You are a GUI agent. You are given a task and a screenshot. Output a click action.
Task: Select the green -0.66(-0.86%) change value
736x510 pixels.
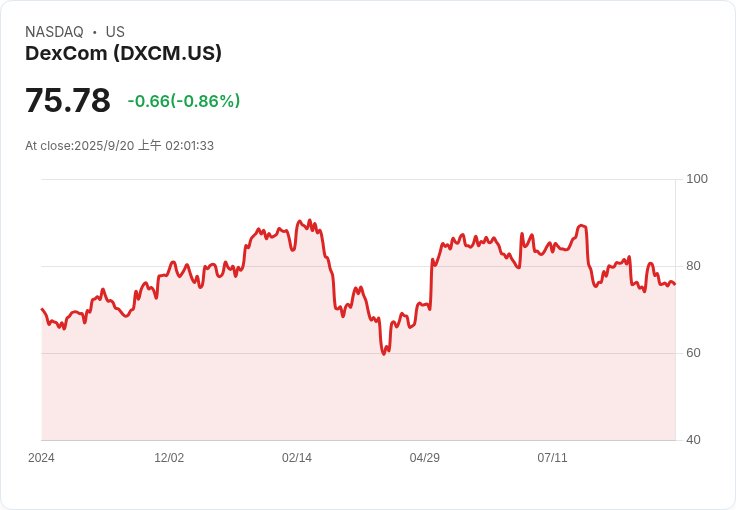184,101
